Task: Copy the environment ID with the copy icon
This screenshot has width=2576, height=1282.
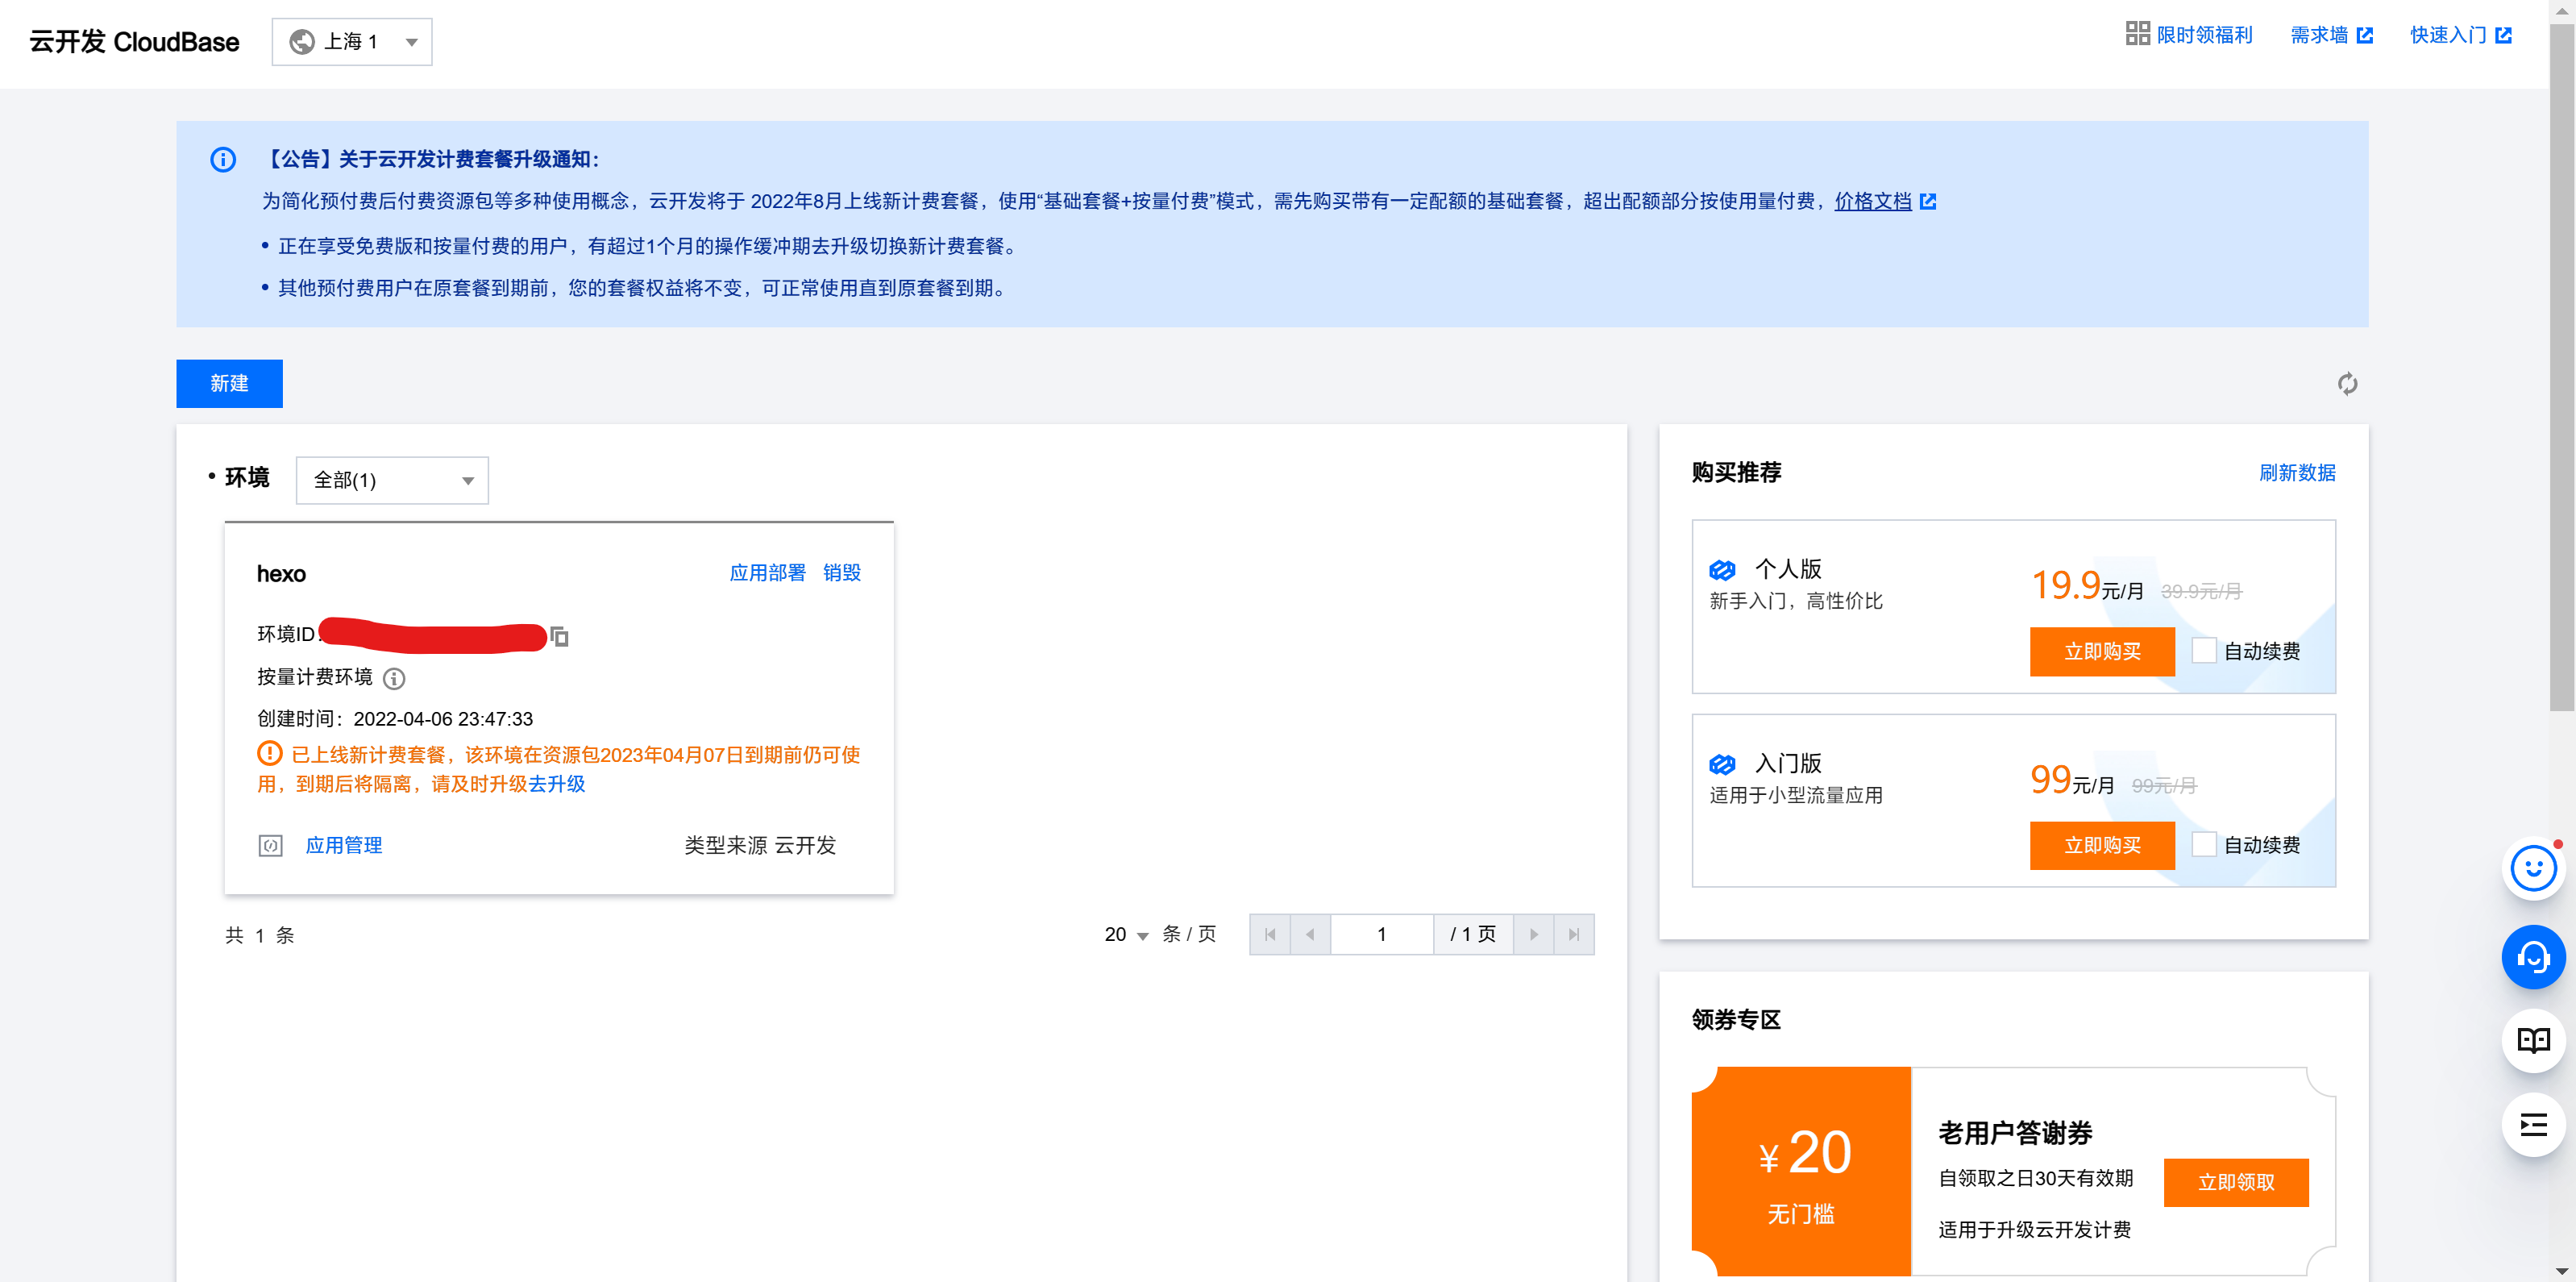Action: tap(560, 636)
